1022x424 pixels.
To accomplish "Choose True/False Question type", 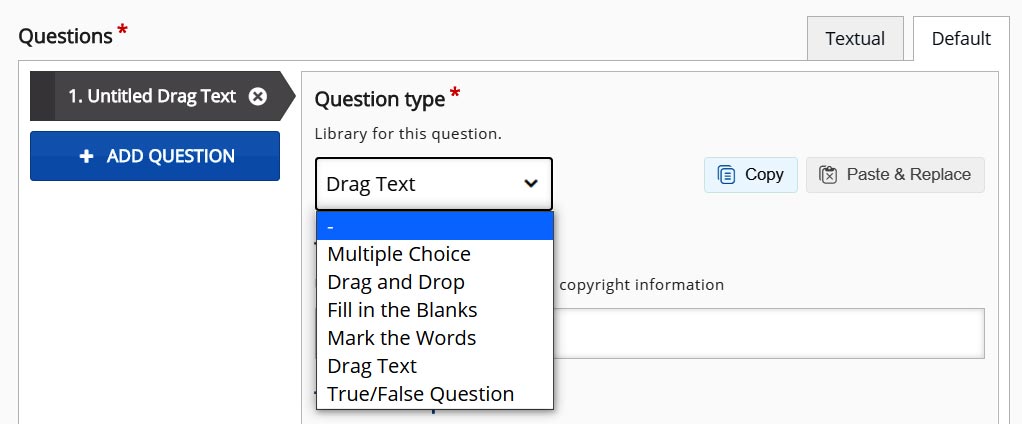I will tap(421, 394).
